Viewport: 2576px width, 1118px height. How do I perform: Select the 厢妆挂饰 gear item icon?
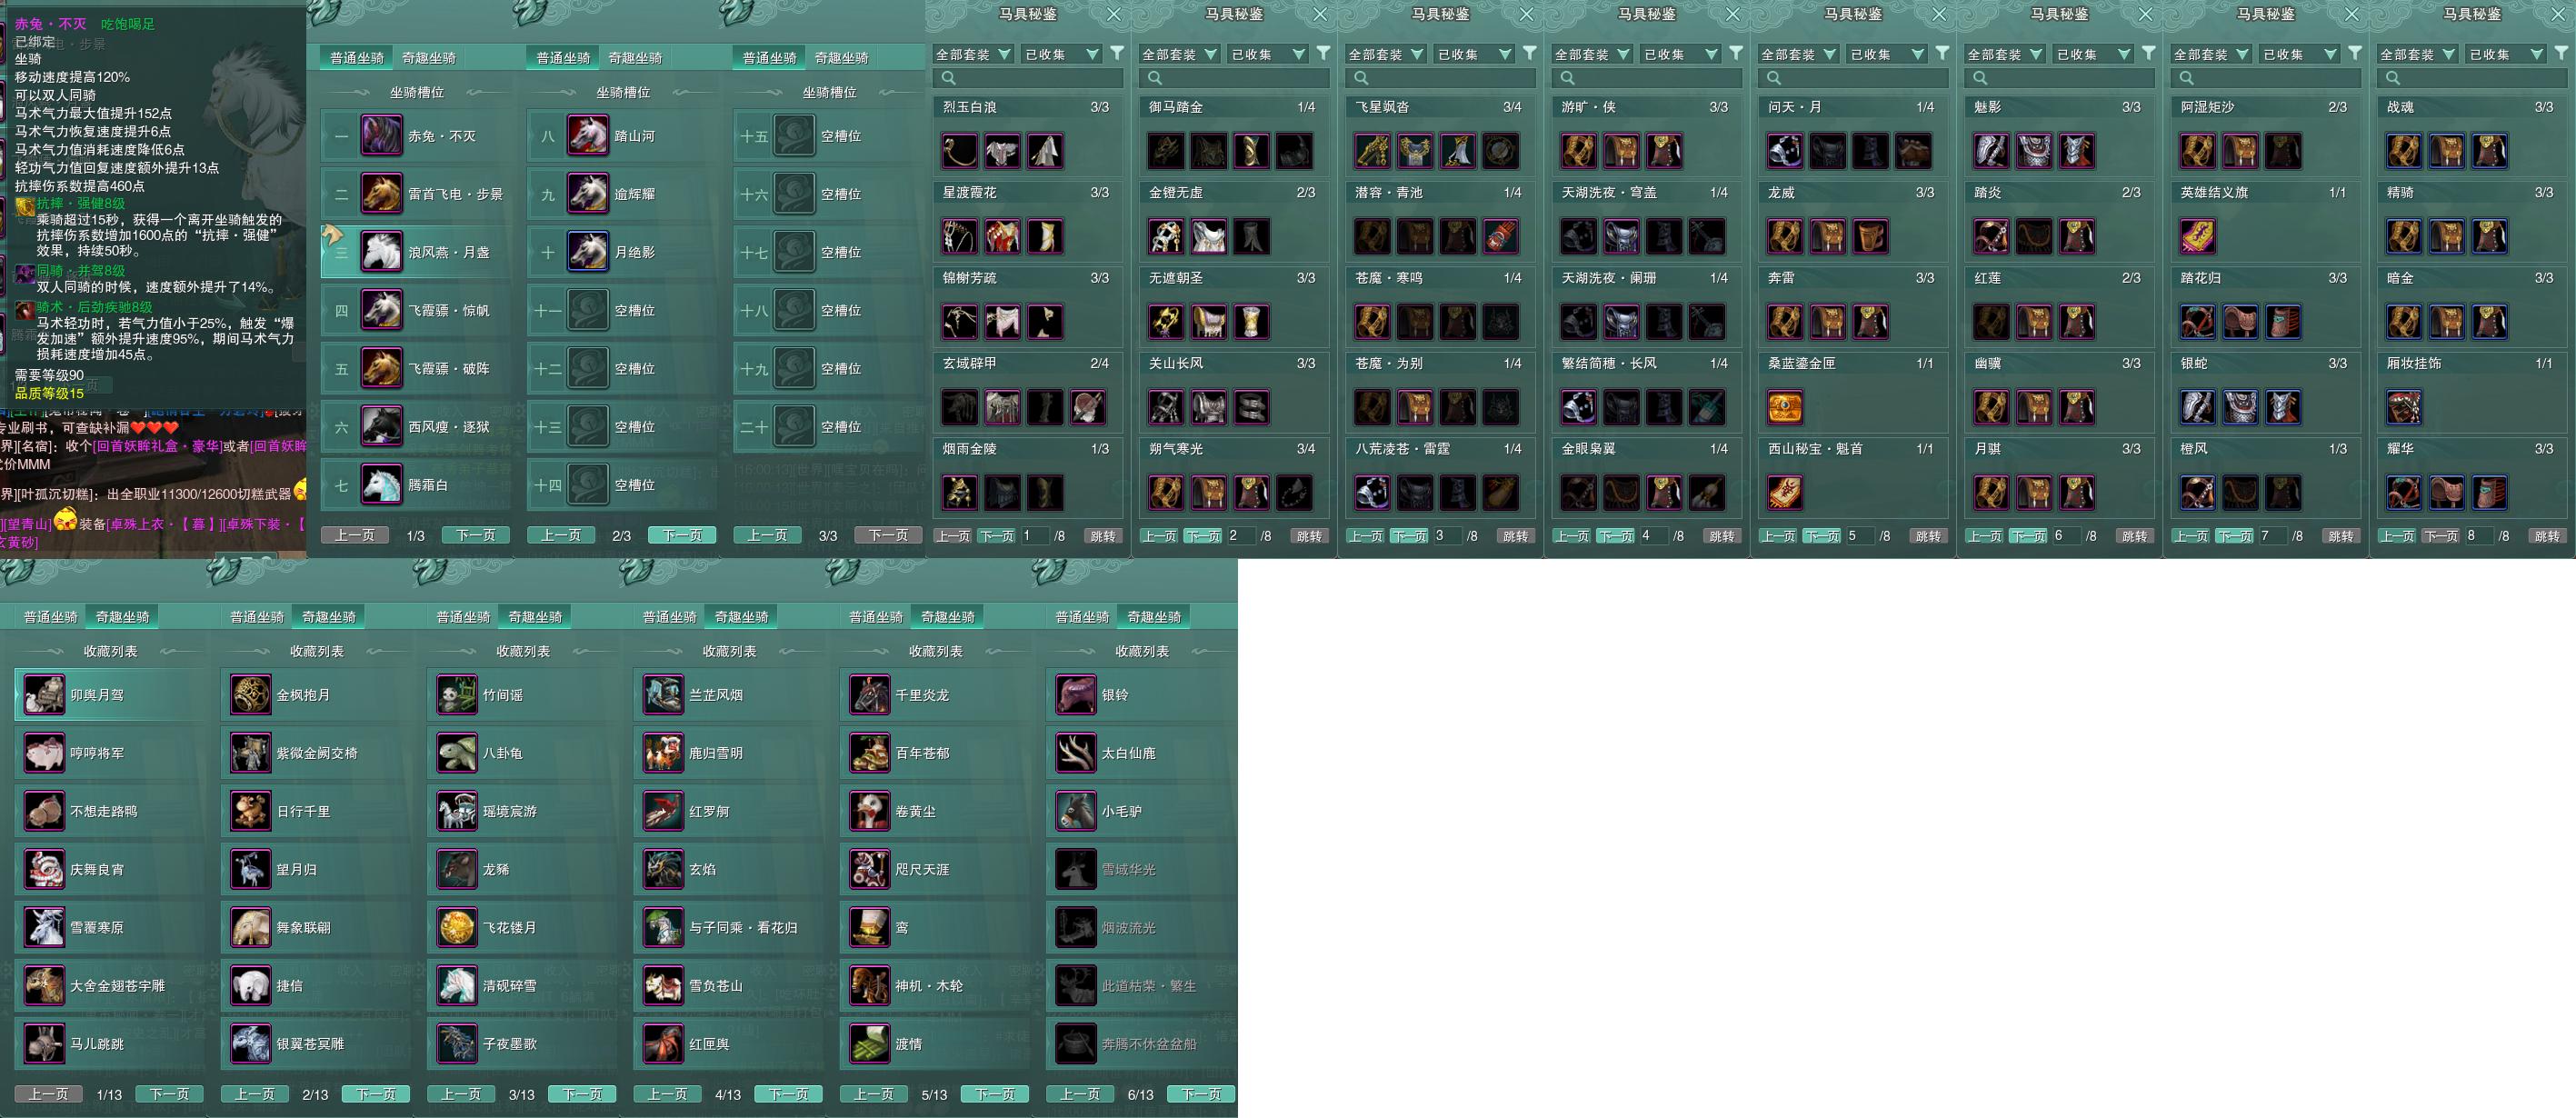click(x=2404, y=408)
